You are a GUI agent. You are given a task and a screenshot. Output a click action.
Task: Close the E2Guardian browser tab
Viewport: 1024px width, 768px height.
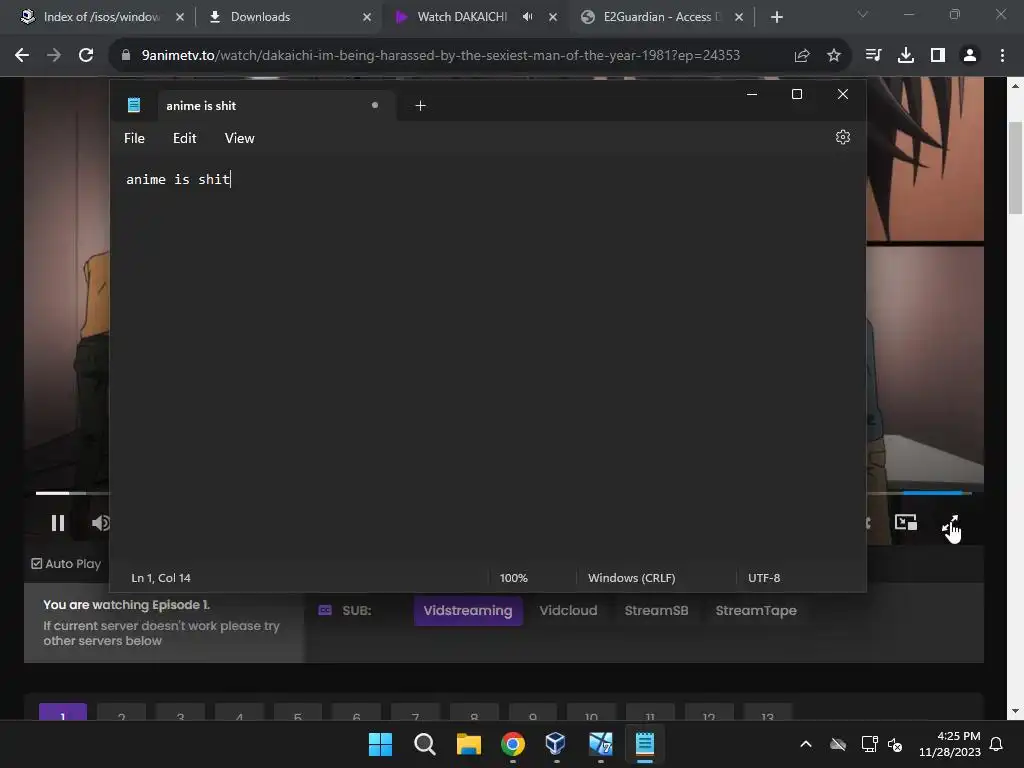click(739, 17)
